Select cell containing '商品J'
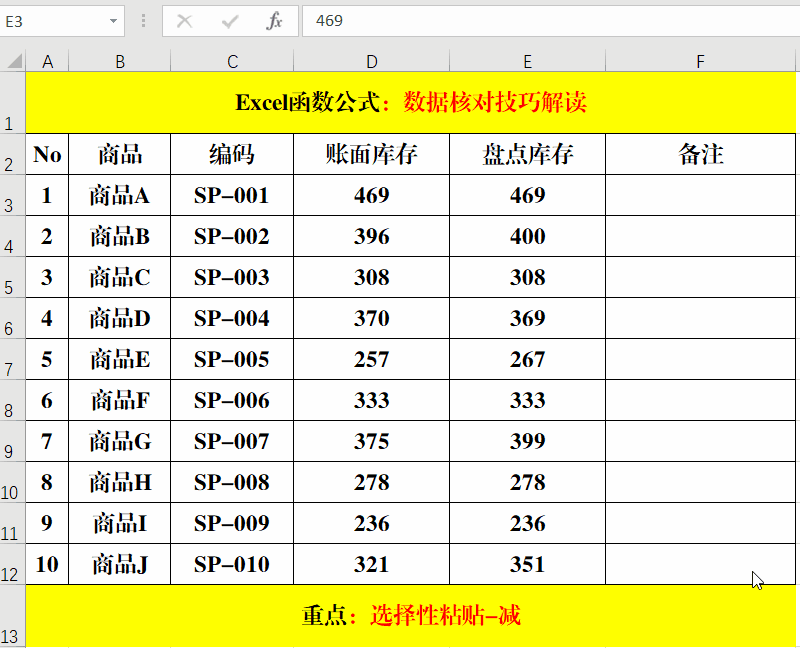This screenshot has width=800, height=648. click(x=119, y=564)
